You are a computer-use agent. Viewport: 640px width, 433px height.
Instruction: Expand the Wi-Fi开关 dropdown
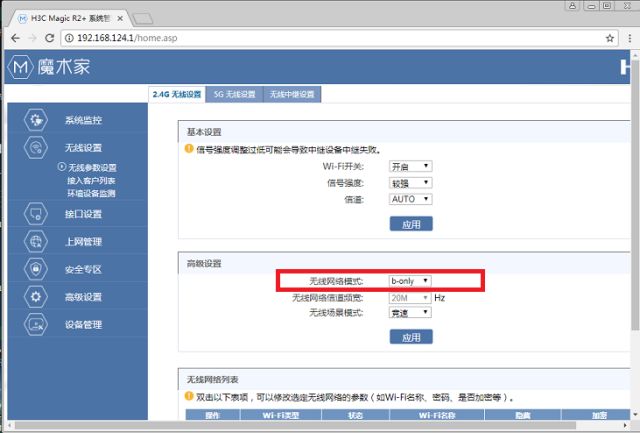(411, 166)
